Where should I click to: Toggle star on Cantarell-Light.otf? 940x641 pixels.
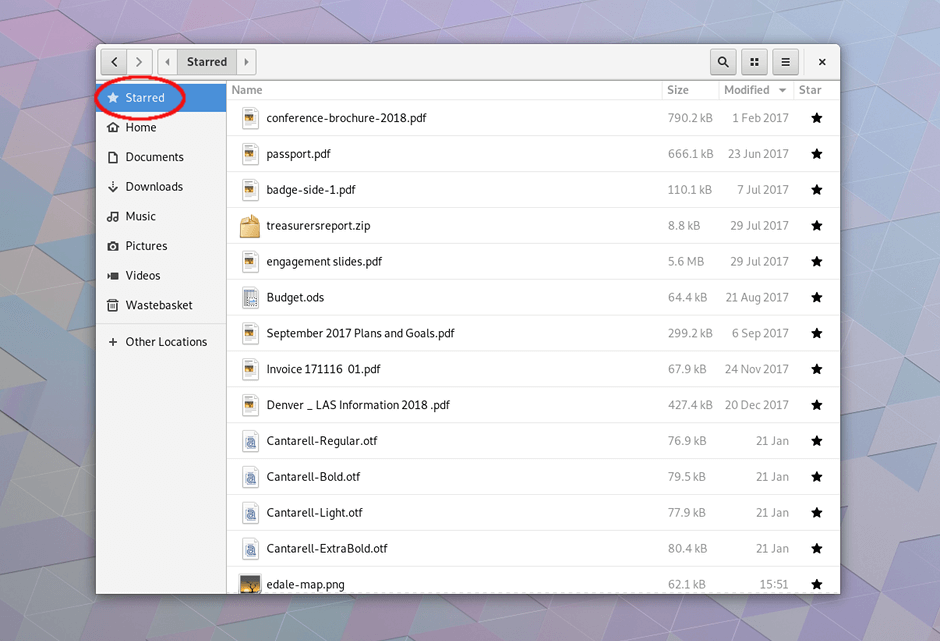[x=817, y=513]
